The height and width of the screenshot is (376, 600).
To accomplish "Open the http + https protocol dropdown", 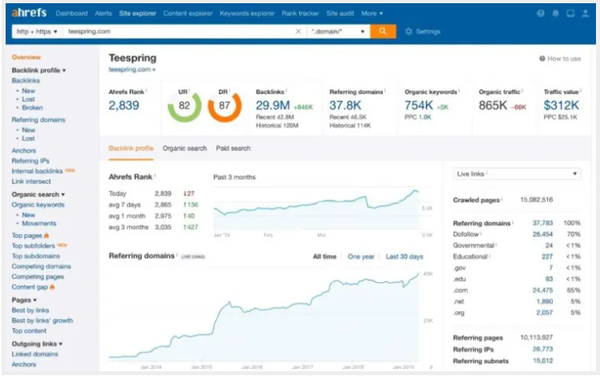I will click(37, 31).
